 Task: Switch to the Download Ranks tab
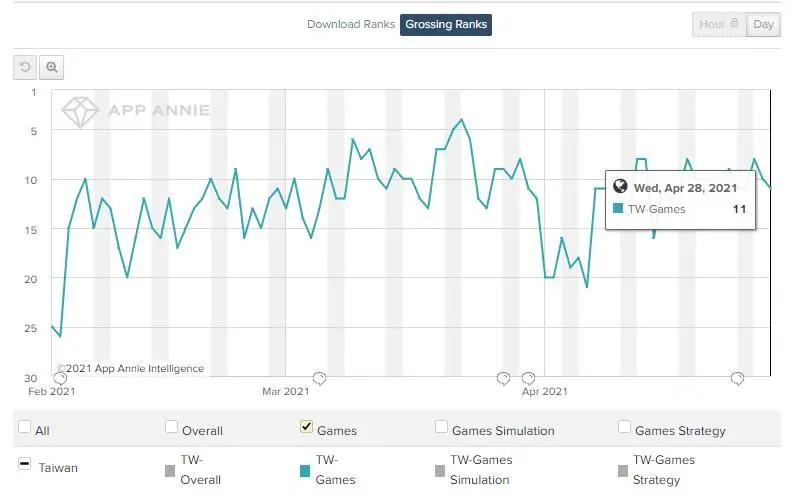349,24
